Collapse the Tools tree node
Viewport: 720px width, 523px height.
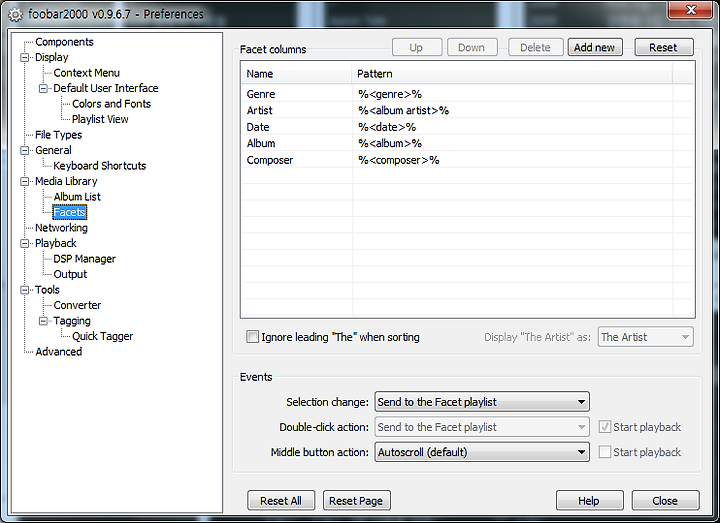25,290
